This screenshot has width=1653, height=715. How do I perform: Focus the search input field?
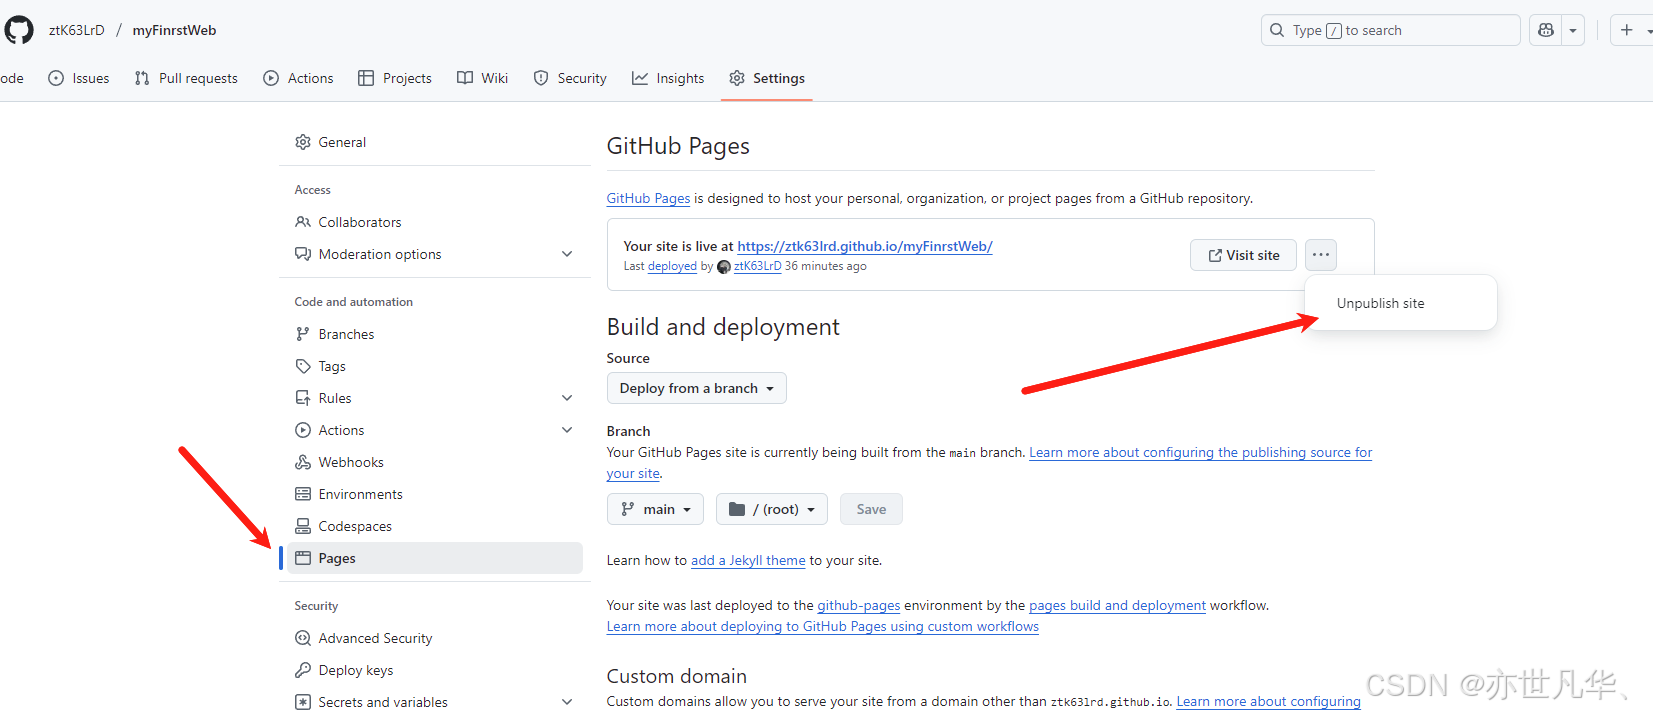coord(1390,30)
